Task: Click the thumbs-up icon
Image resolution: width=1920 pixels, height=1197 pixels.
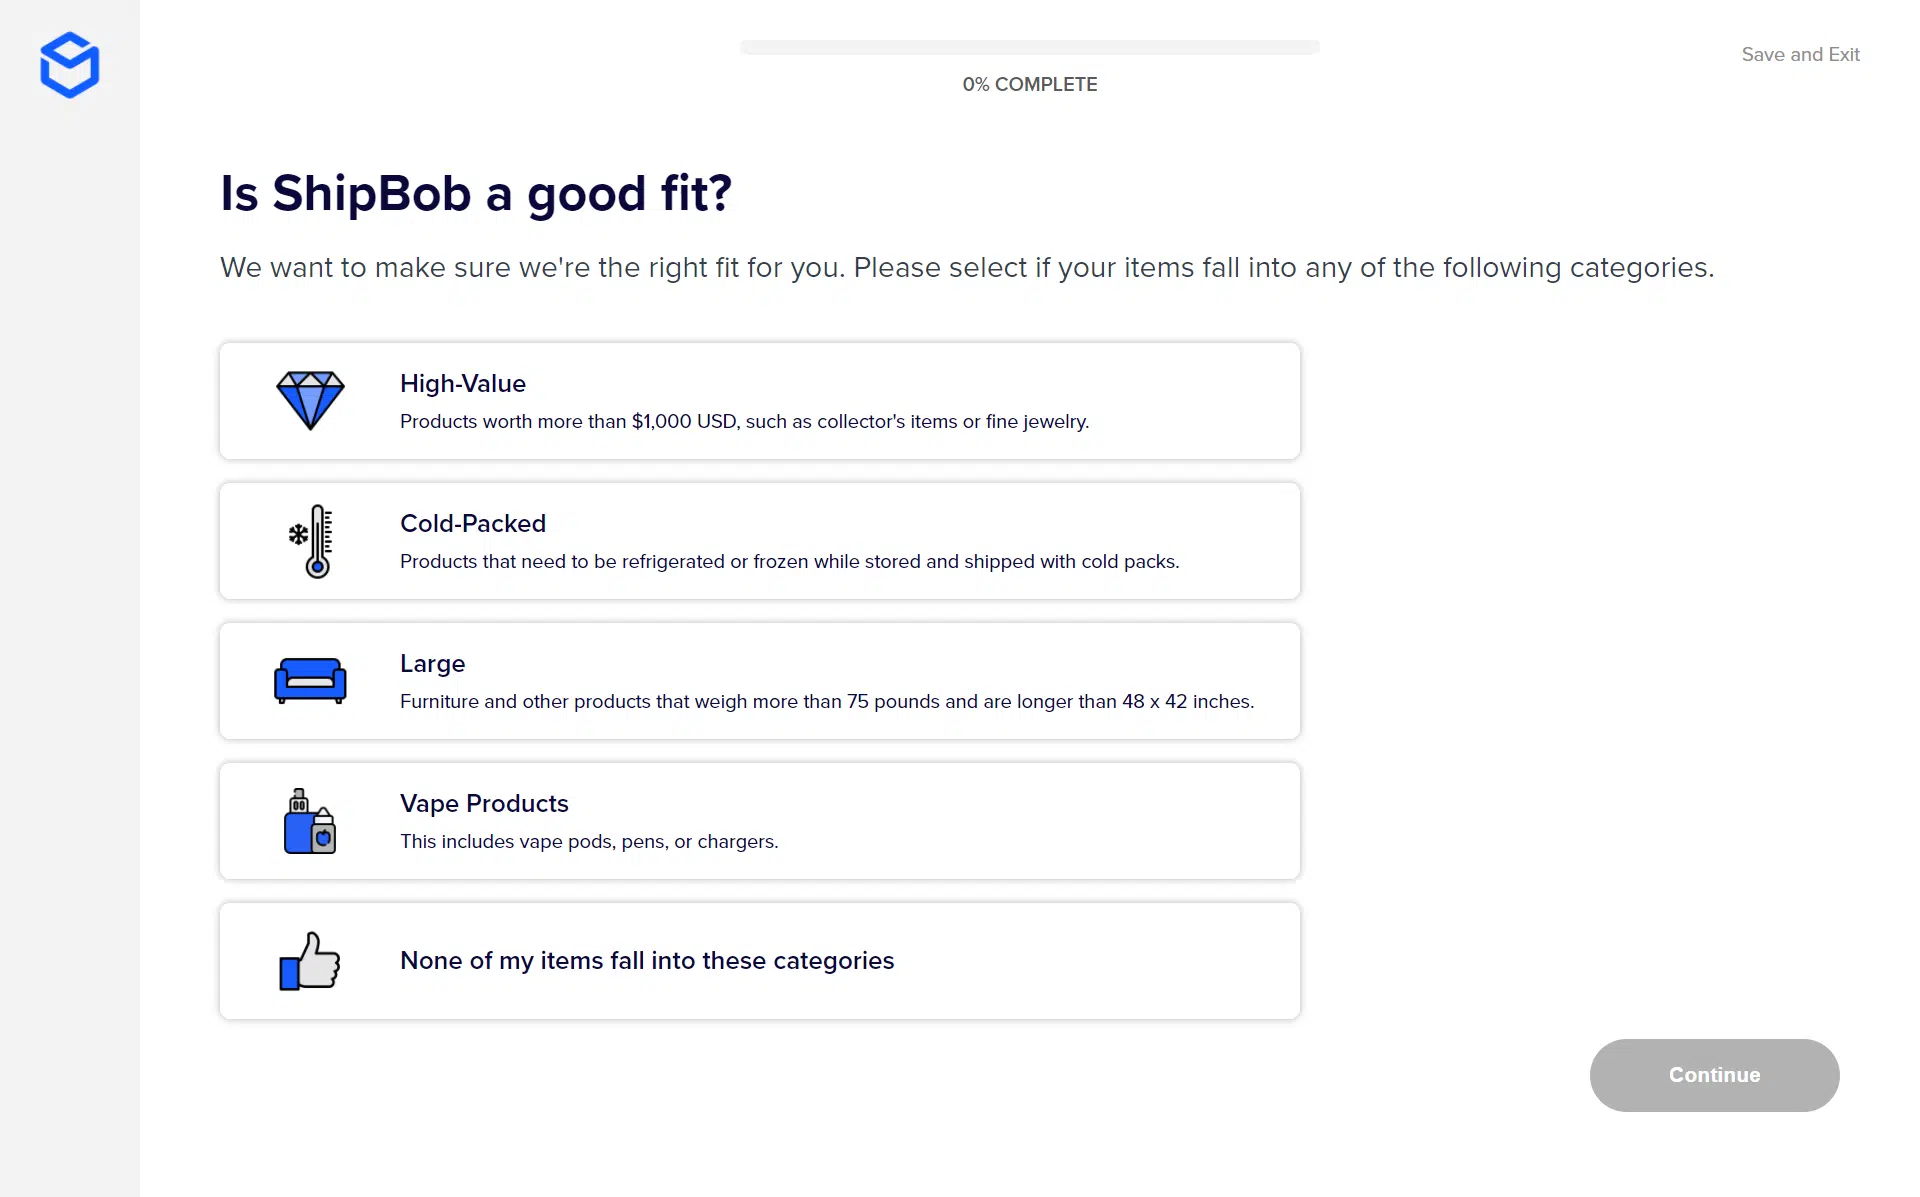Action: click(310, 961)
